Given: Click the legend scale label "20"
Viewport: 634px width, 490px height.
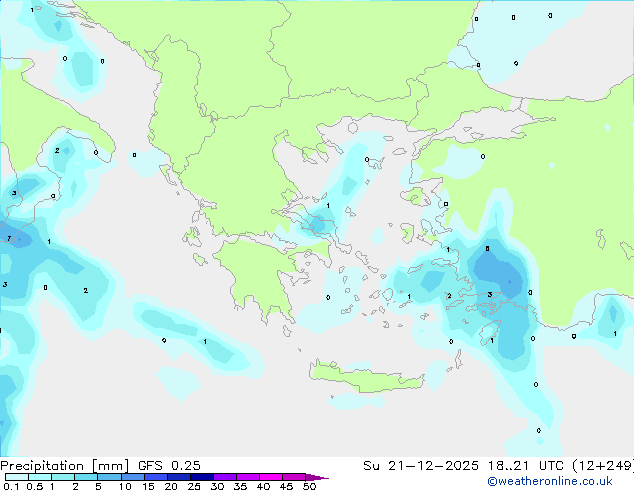Looking at the screenshot, I should (x=171, y=486).
